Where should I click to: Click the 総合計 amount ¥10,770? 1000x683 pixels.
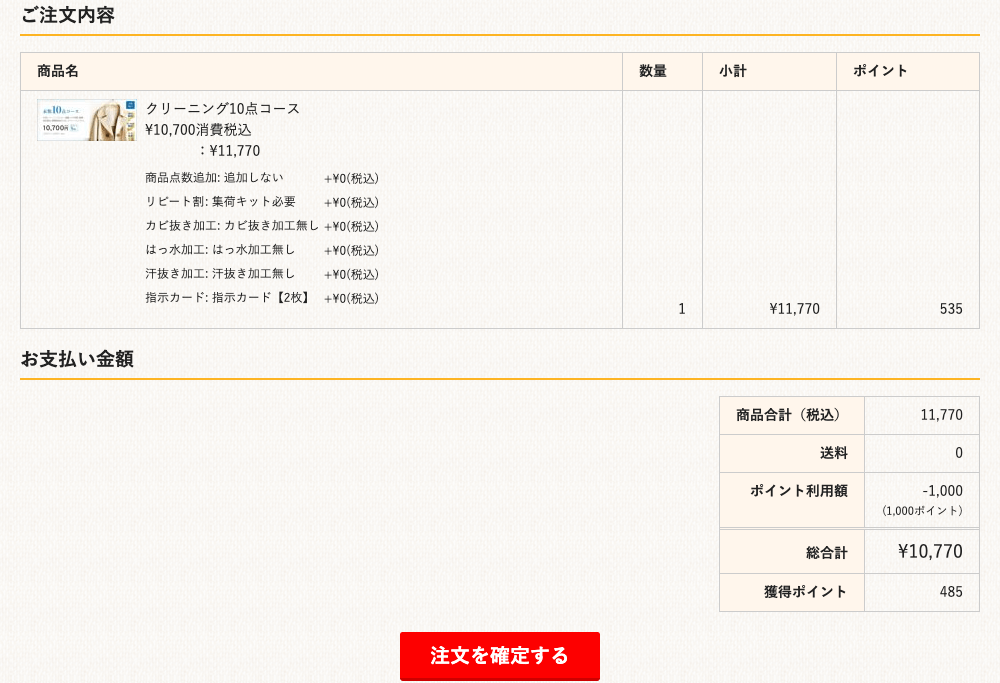[929, 551]
